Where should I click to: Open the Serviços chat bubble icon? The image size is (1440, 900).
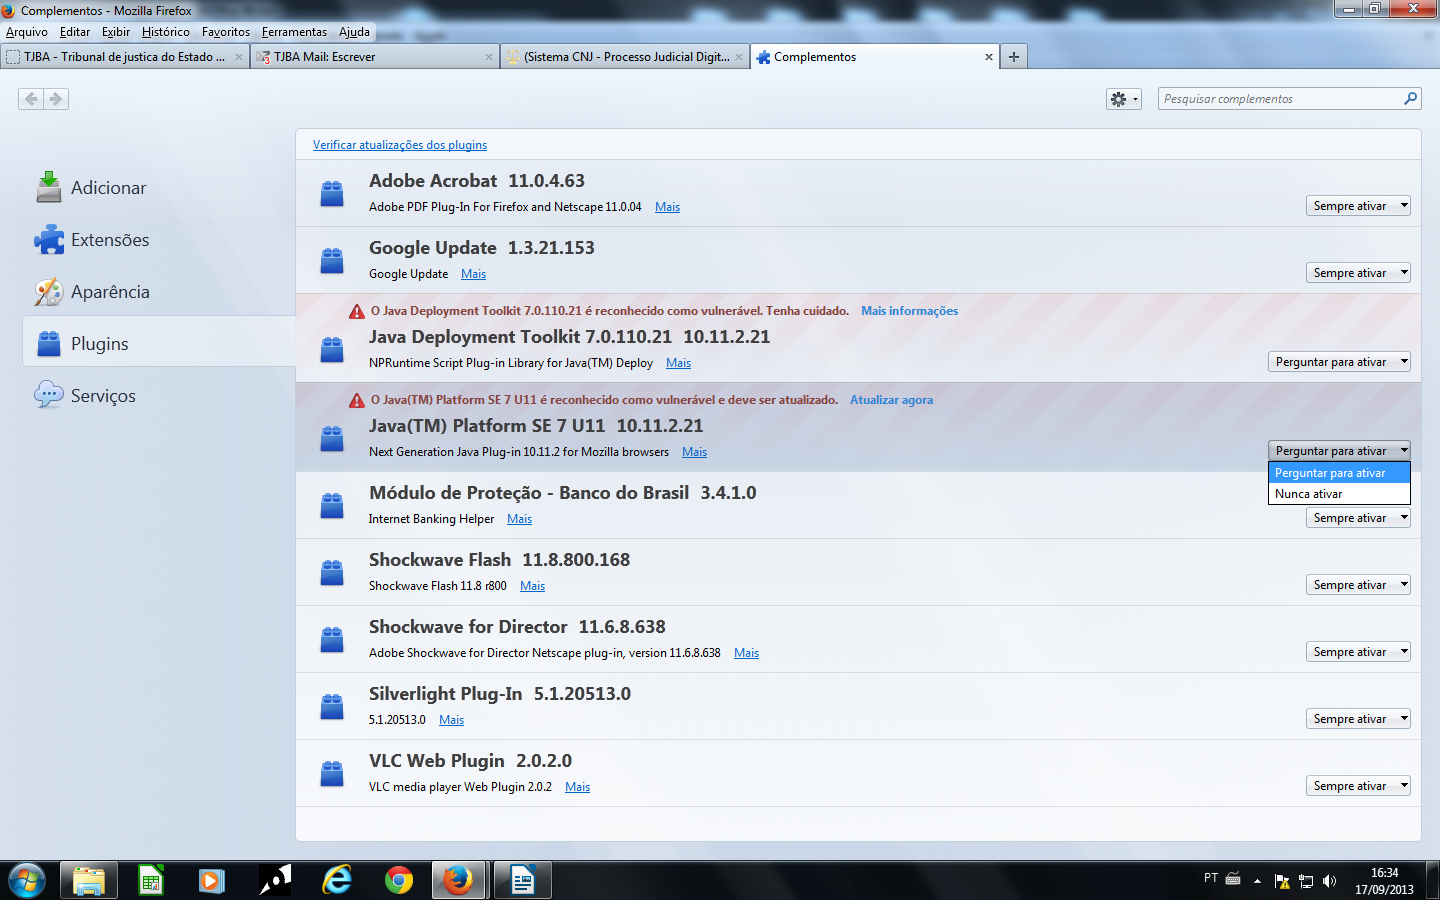coord(49,395)
